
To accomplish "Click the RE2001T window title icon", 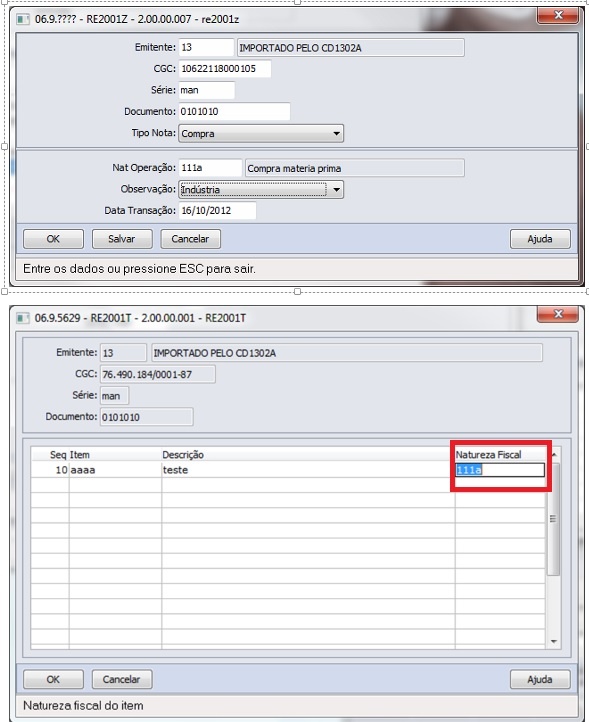I will (23, 318).
